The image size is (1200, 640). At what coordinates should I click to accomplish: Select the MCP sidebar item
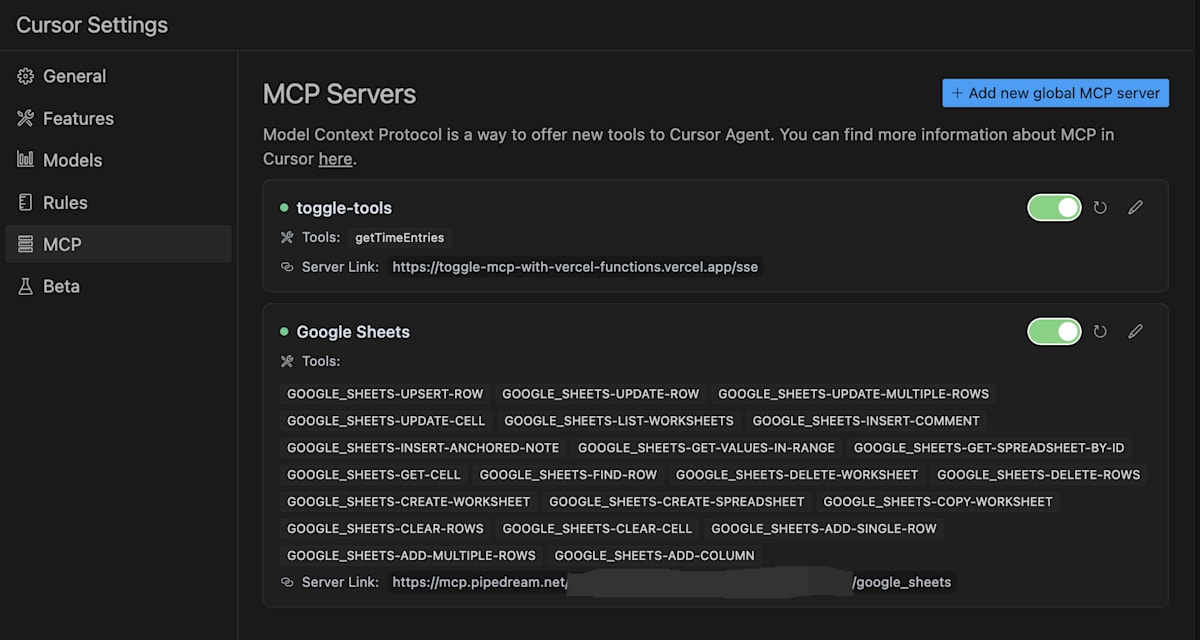[x=118, y=244]
